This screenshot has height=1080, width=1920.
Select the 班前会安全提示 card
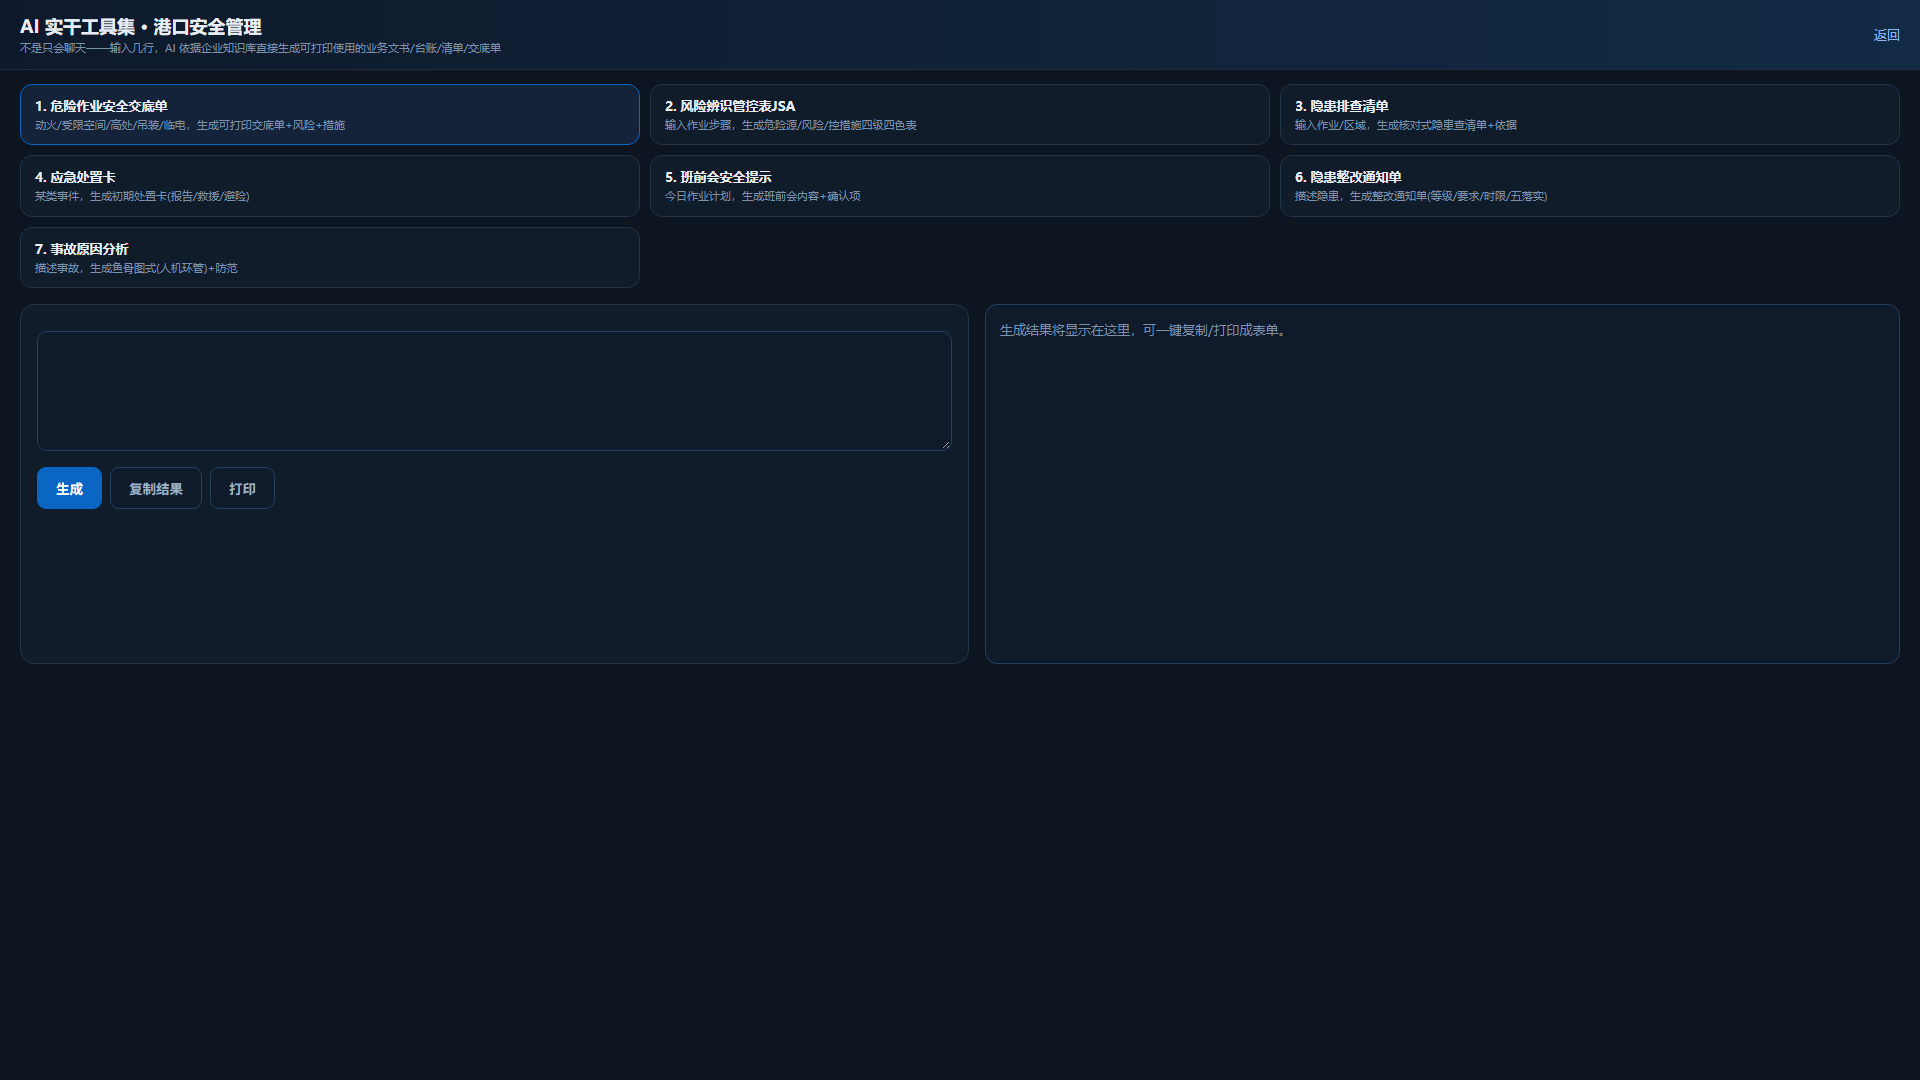(x=959, y=186)
